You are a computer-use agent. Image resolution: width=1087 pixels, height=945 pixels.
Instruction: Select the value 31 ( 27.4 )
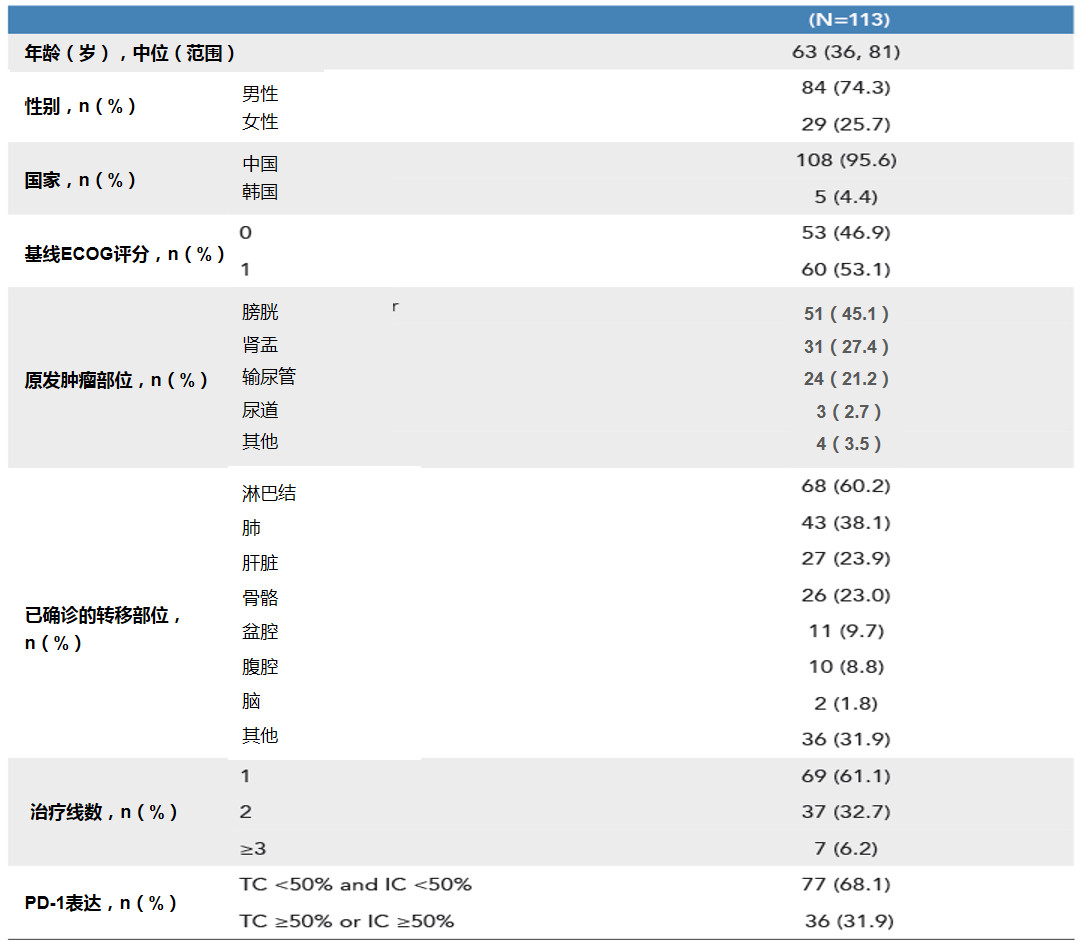tap(846, 347)
